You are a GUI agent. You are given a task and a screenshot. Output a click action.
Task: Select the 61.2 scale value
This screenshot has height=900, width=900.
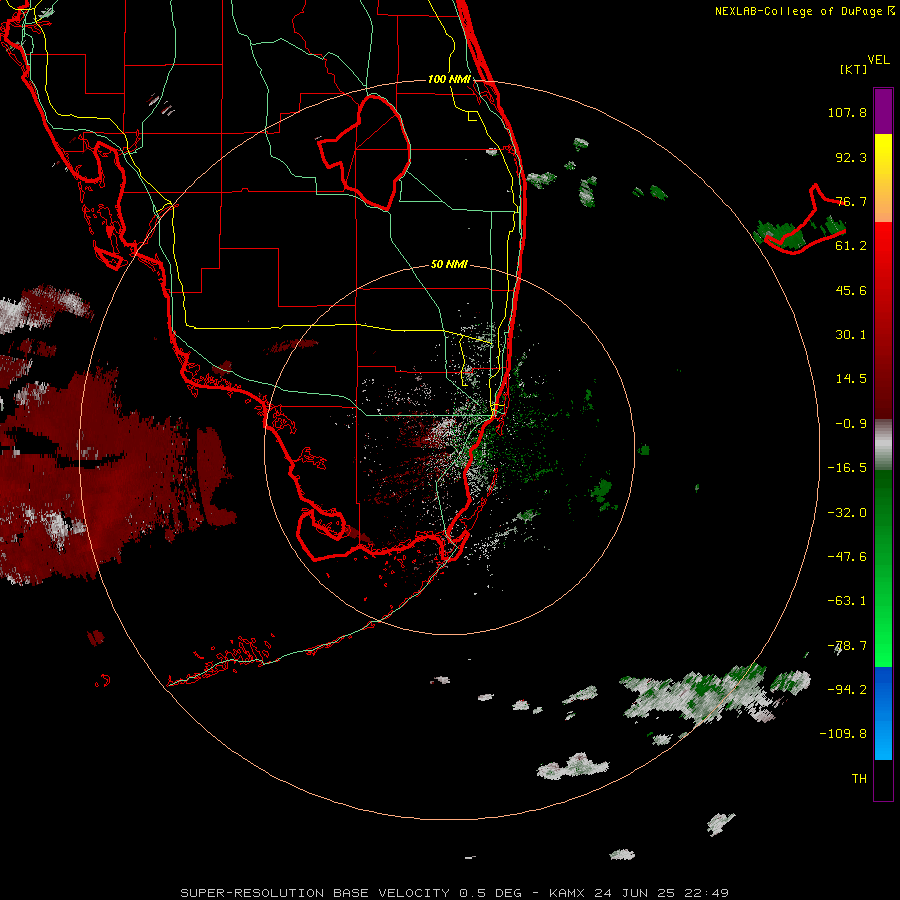851,246
